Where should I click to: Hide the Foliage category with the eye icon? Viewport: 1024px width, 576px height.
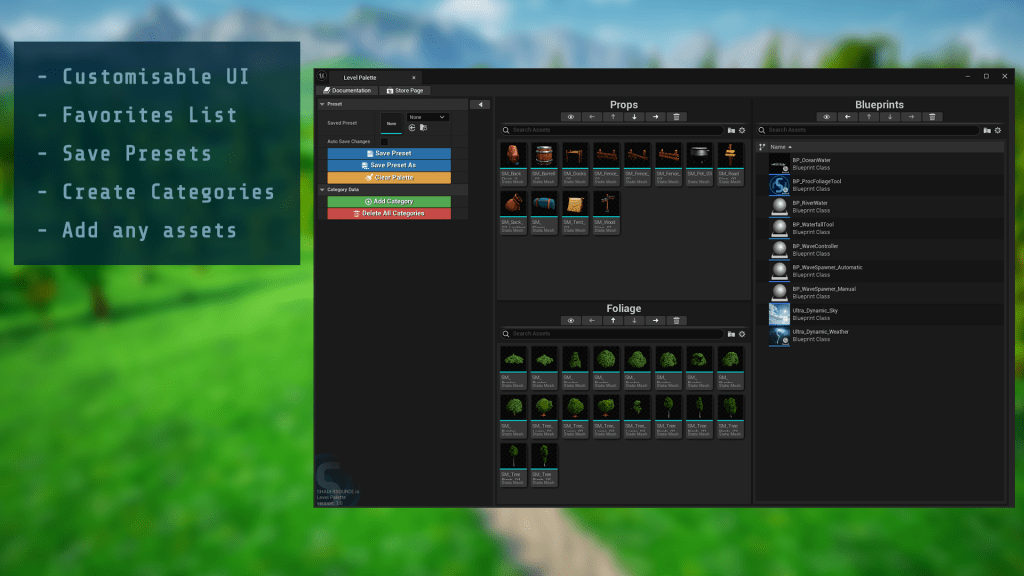coord(571,320)
